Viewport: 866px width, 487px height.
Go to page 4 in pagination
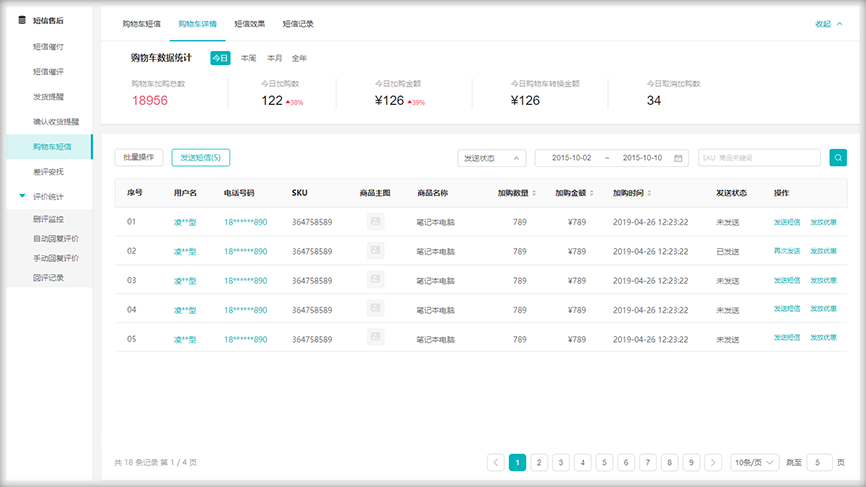[583, 463]
